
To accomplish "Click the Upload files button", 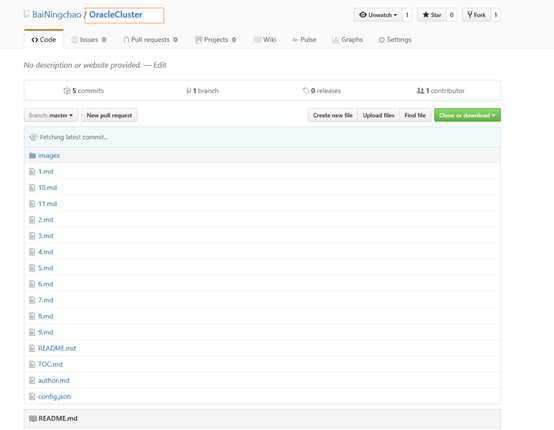I will tap(378, 116).
